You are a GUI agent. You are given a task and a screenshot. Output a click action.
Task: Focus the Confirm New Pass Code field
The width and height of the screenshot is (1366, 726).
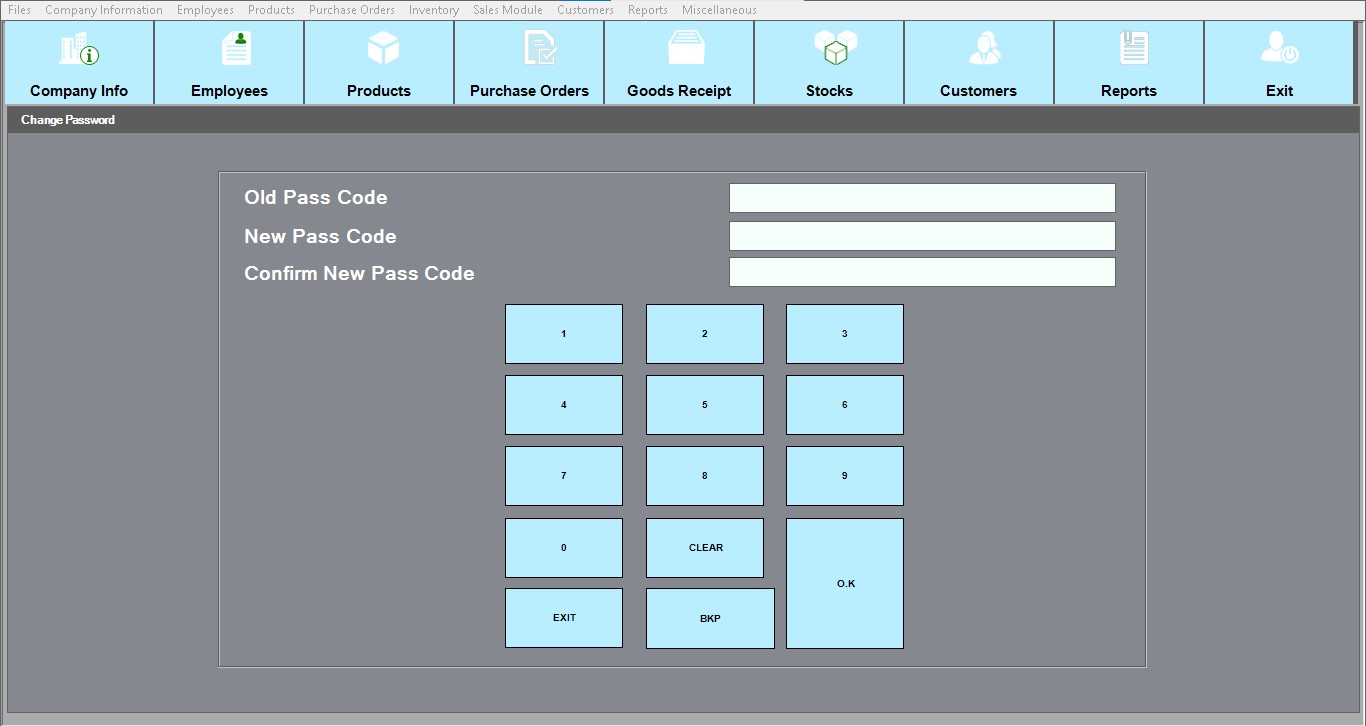(921, 272)
